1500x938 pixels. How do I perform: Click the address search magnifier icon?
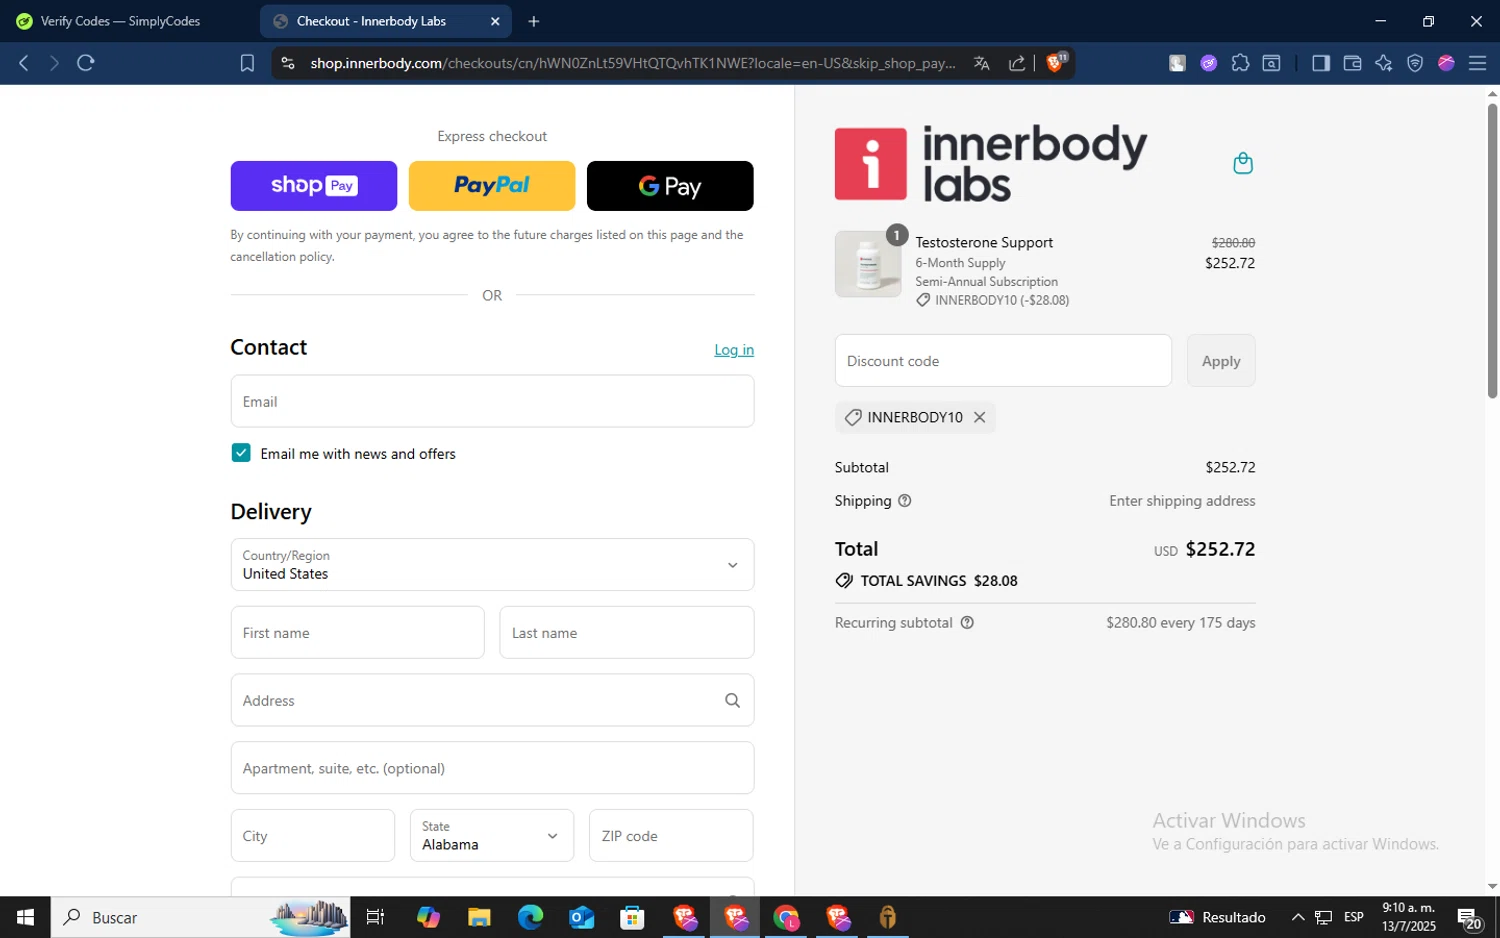(x=732, y=700)
